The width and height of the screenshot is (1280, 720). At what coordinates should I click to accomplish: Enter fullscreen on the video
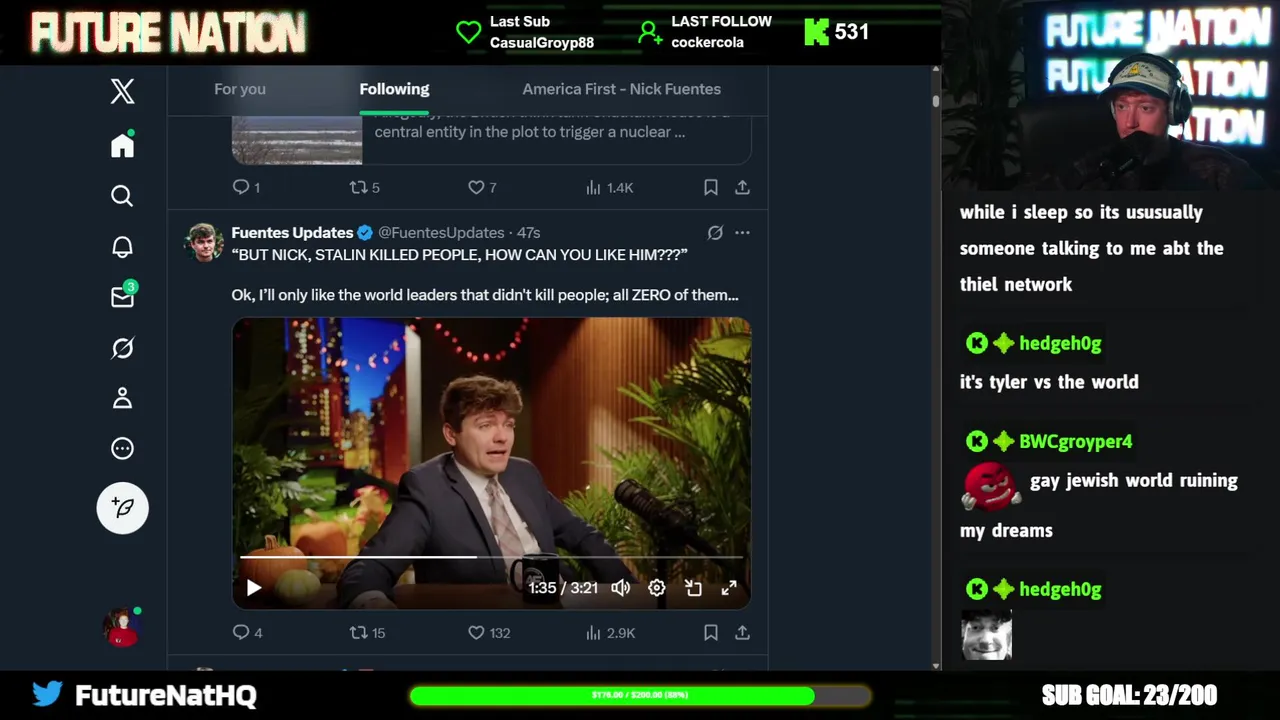pos(729,588)
